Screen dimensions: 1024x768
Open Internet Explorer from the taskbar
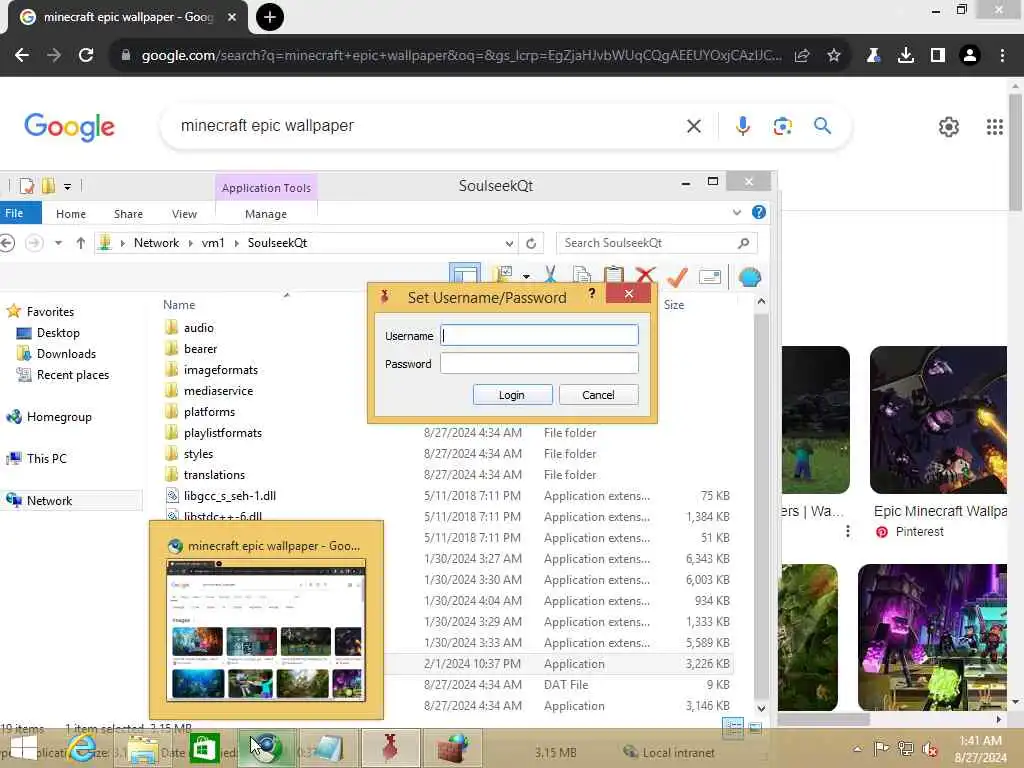point(83,748)
